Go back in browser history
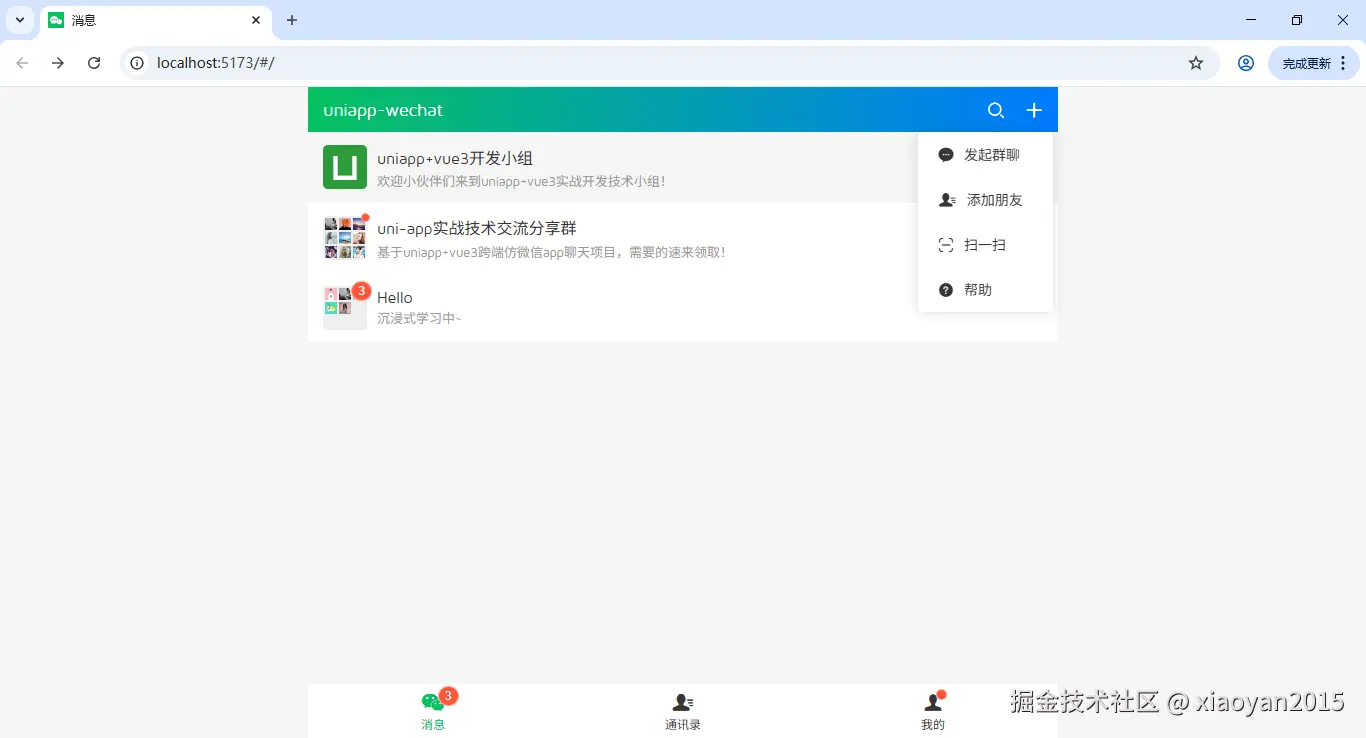The width and height of the screenshot is (1366, 738). 22,63
